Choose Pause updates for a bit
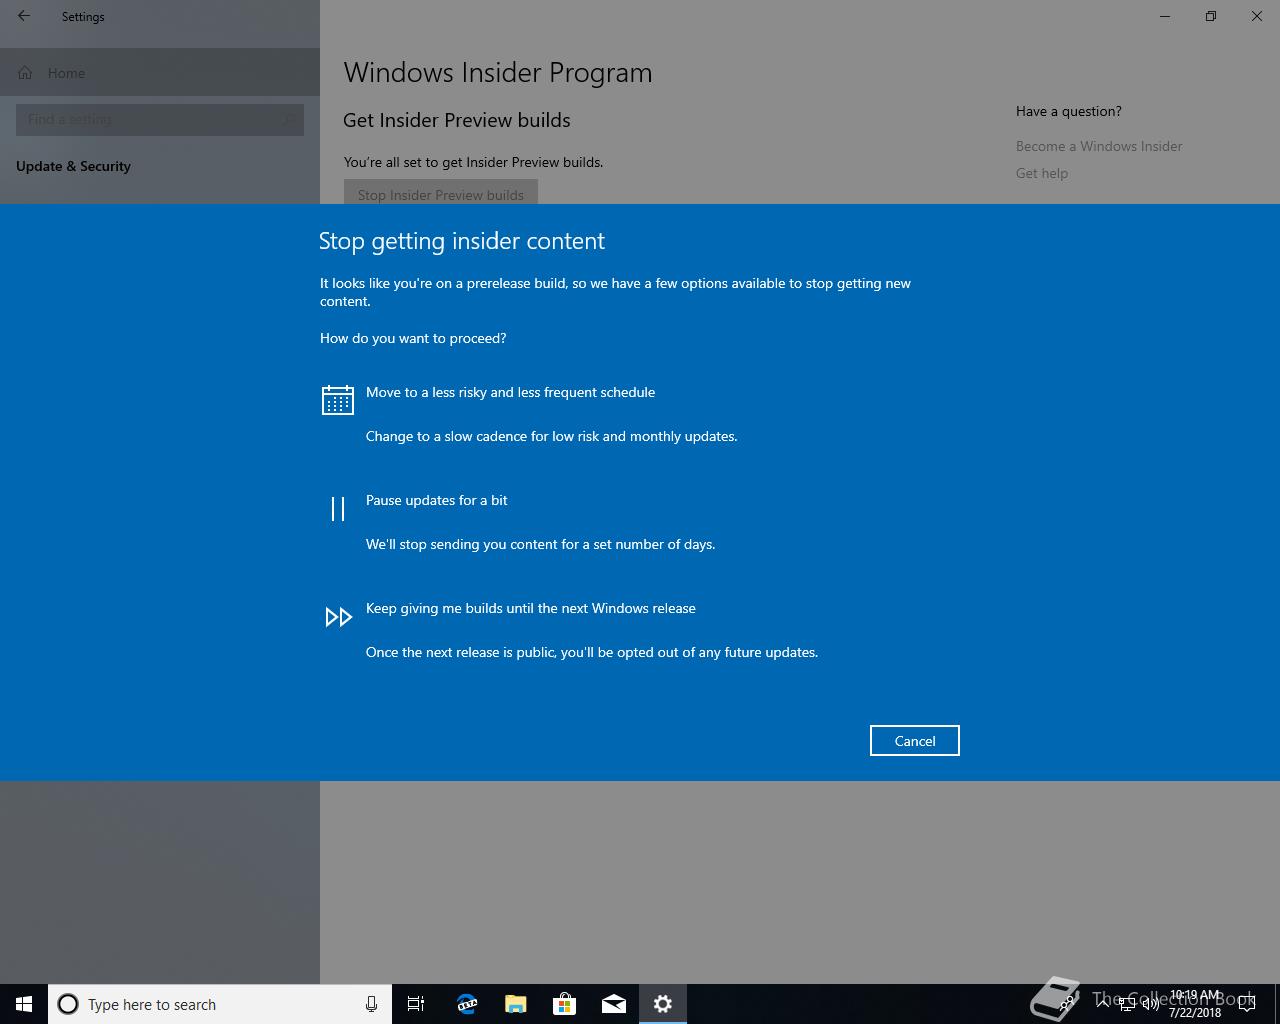Viewport: 1280px width, 1024px height. [436, 500]
